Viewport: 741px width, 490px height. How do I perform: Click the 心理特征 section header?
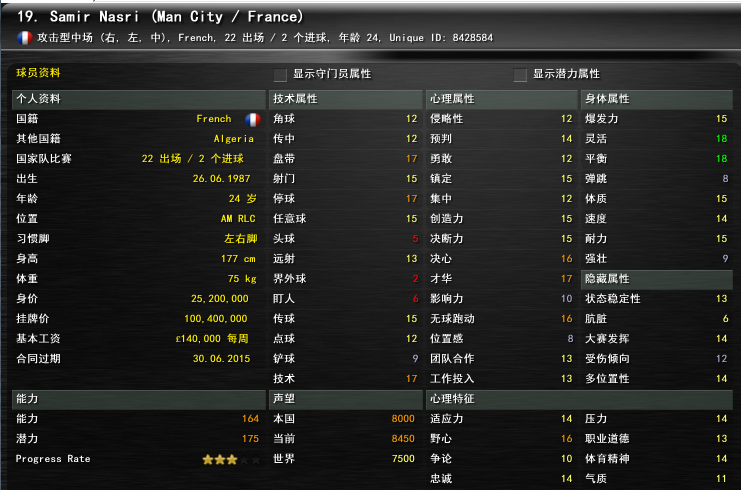(x=579, y=399)
